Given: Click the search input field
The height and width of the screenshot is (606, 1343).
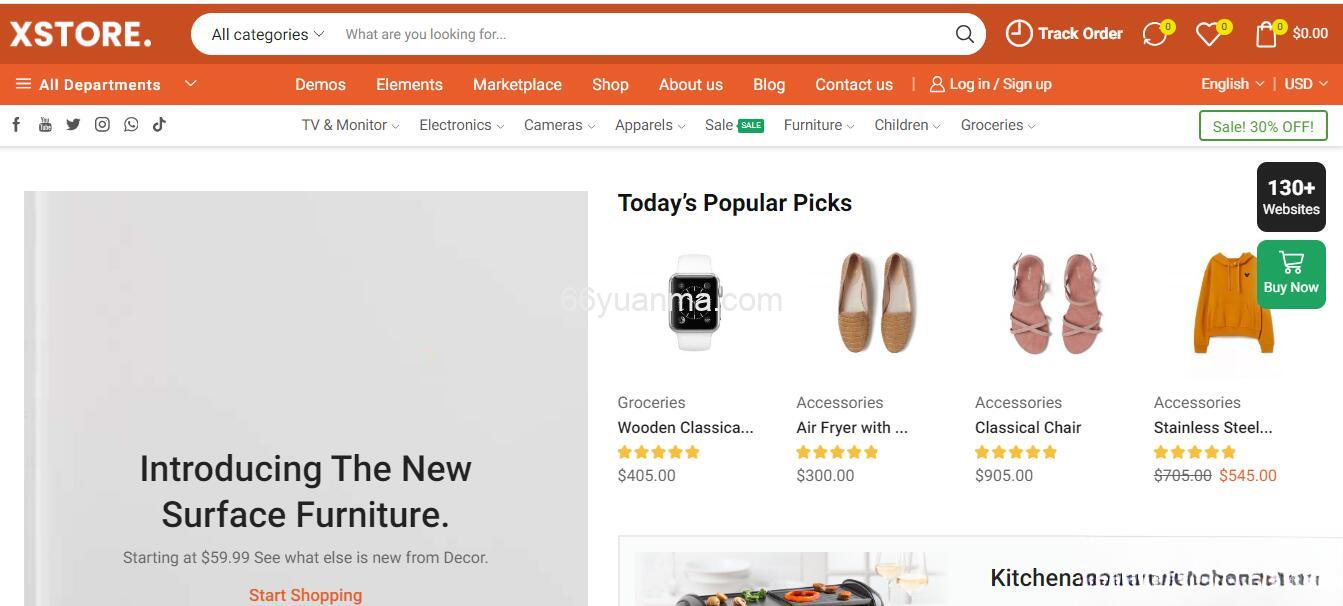Looking at the screenshot, I should tap(640, 34).
